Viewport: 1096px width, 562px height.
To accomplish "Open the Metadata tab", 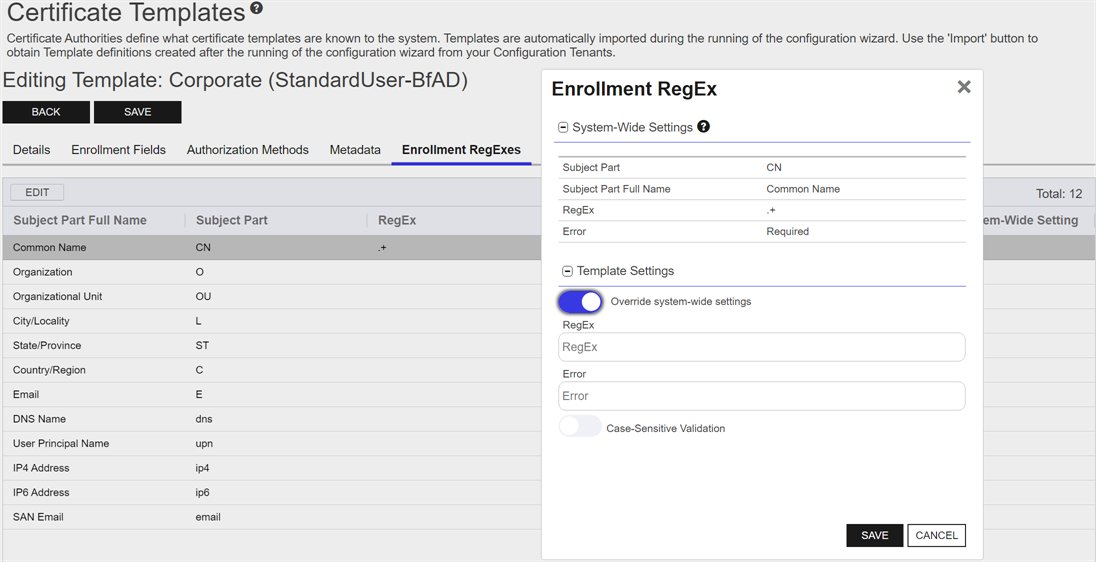I will pyautogui.click(x=355, y=150).
